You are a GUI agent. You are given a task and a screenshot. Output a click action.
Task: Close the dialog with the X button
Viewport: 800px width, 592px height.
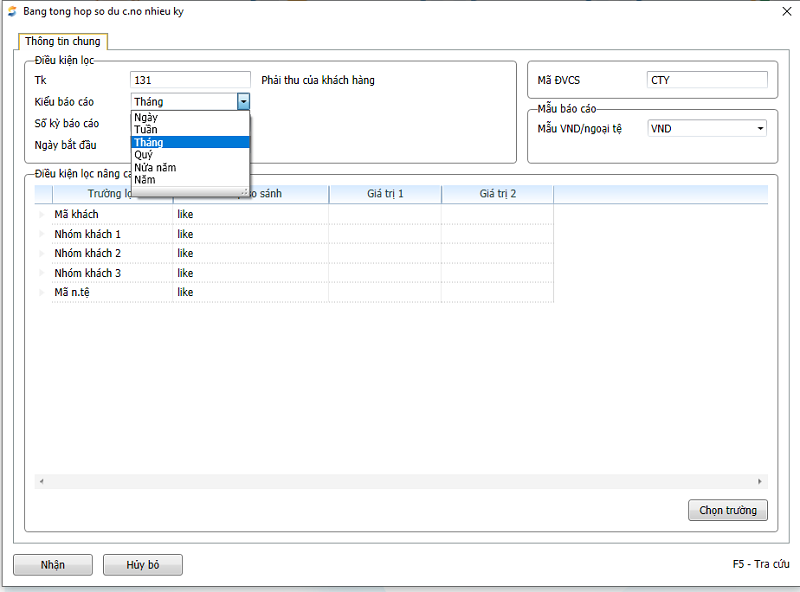(x=787, y=11)
